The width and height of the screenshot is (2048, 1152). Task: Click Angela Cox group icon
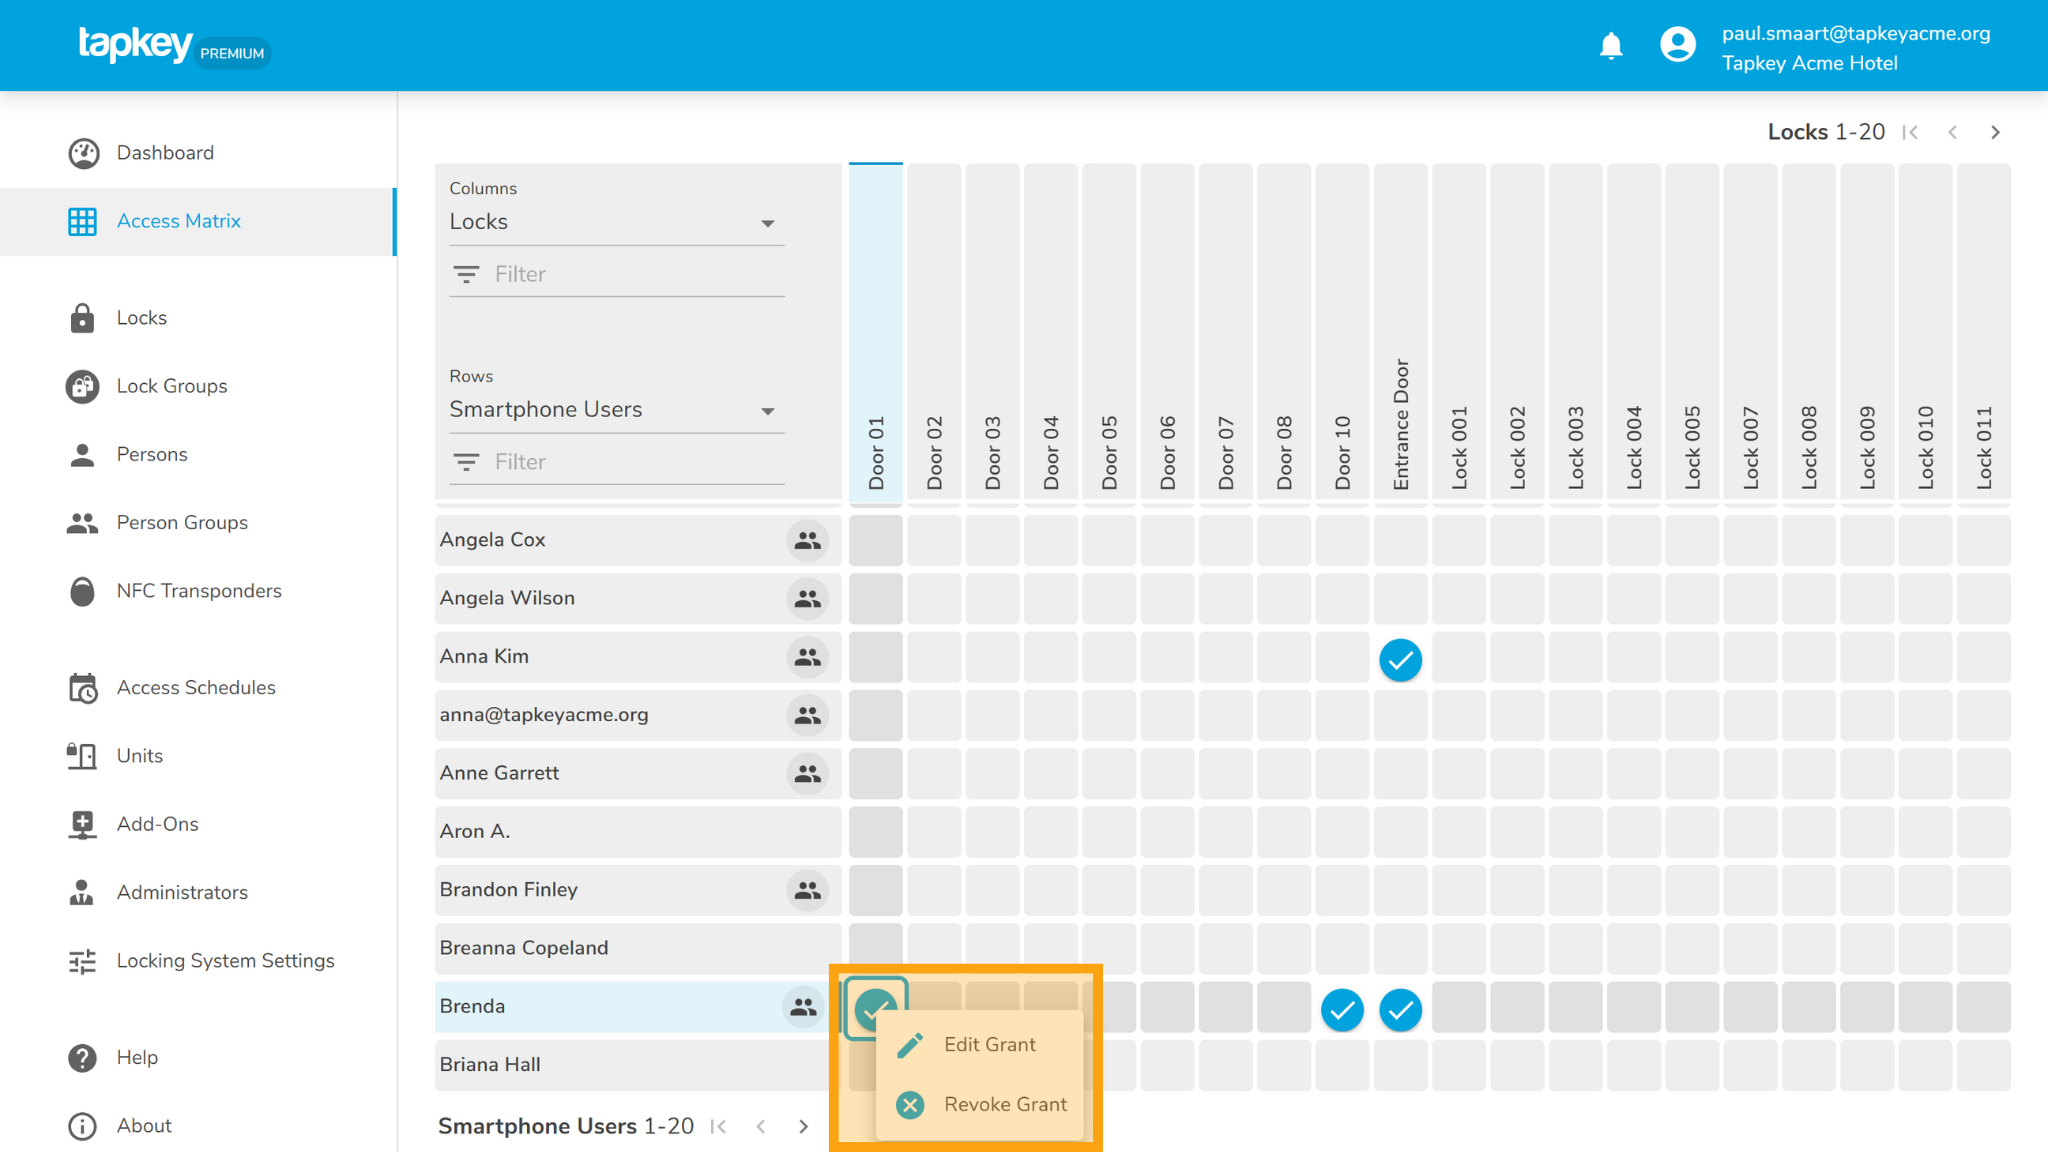(807, 540)
